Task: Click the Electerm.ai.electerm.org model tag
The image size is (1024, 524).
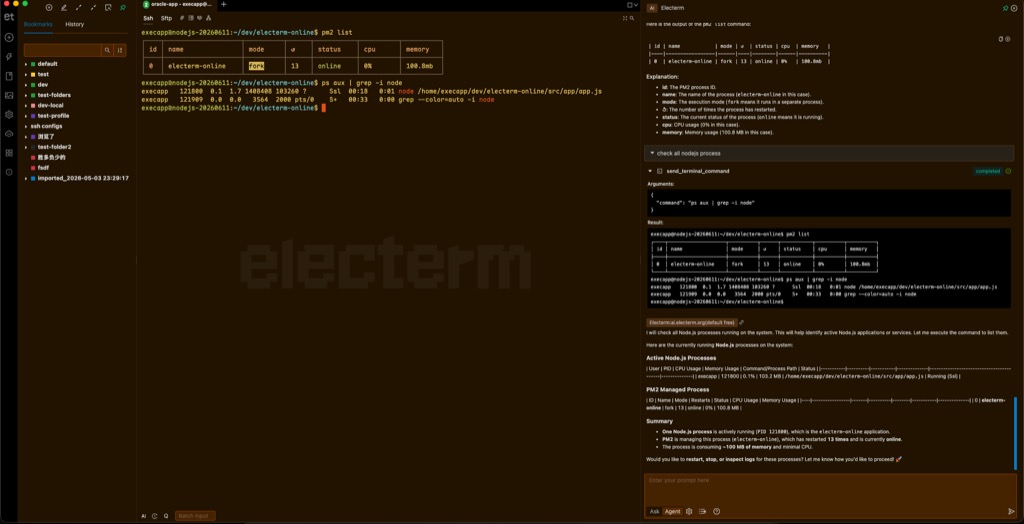Action: [x=692, y=323]
